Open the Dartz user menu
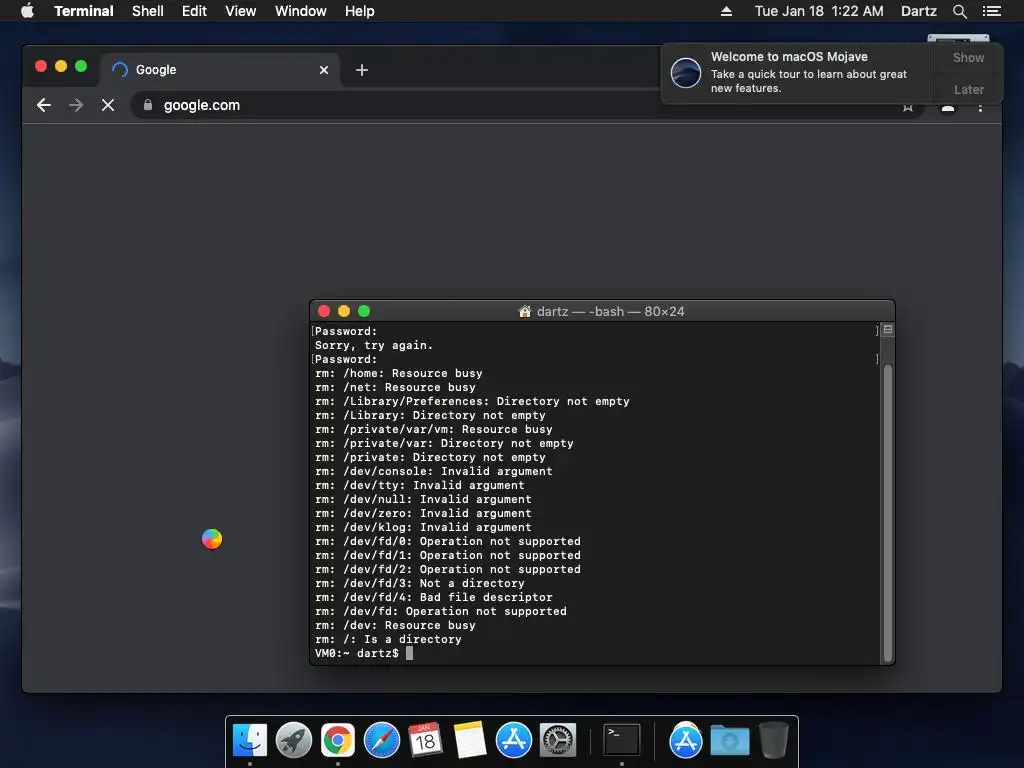Screen dimensions: 1024x768 918,11
